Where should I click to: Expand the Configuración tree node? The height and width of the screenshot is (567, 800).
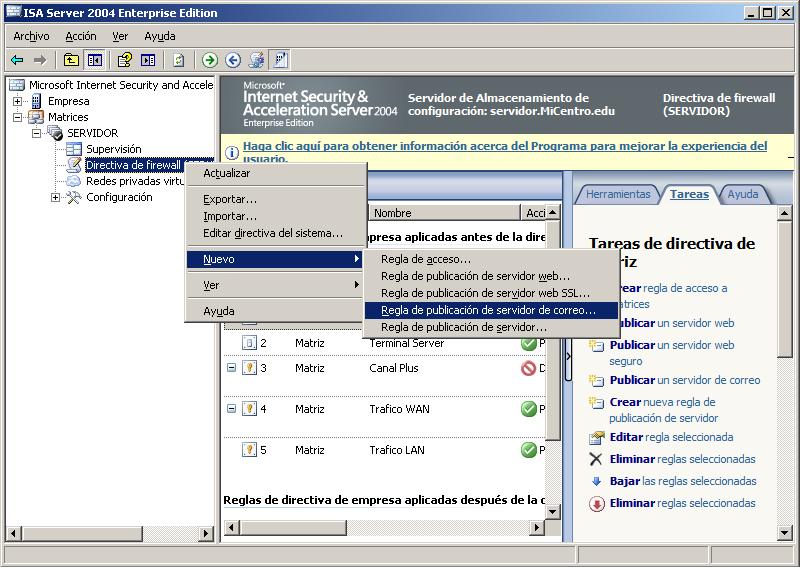pyautogui.click(x=55, y=197)
